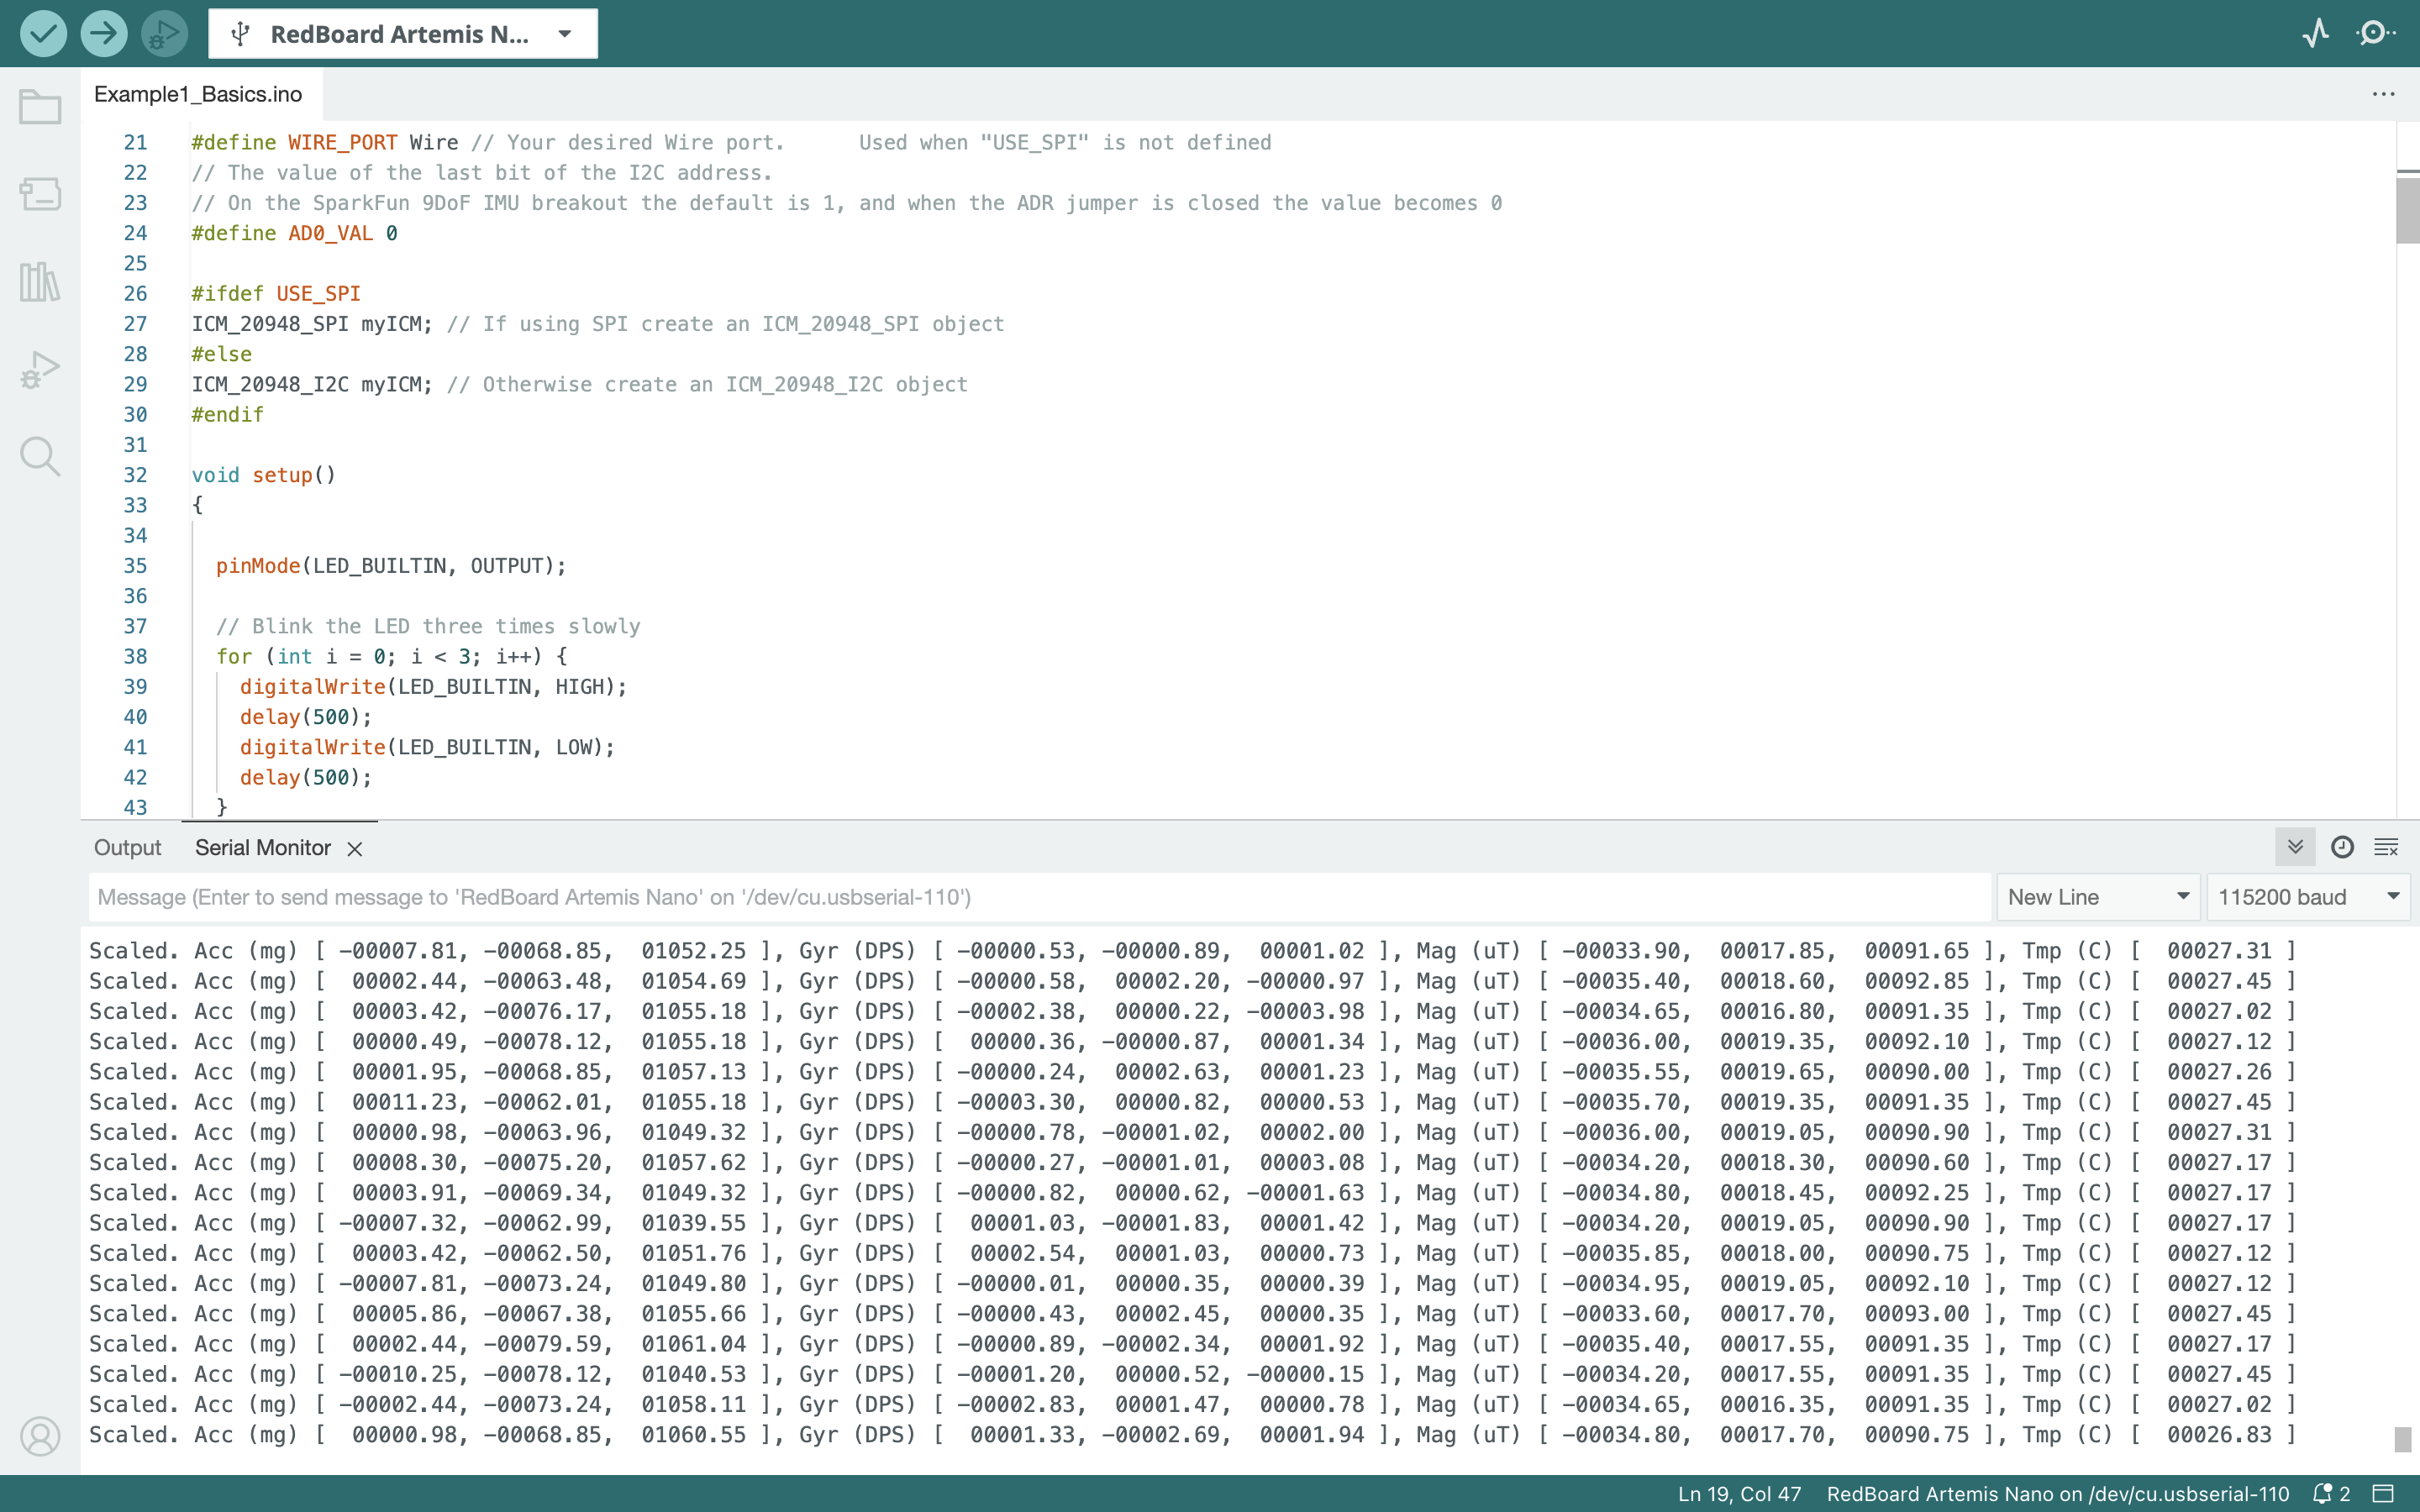Open the user account profile icon
The image size is (2420, 1512).
(x=40, y=1436)
